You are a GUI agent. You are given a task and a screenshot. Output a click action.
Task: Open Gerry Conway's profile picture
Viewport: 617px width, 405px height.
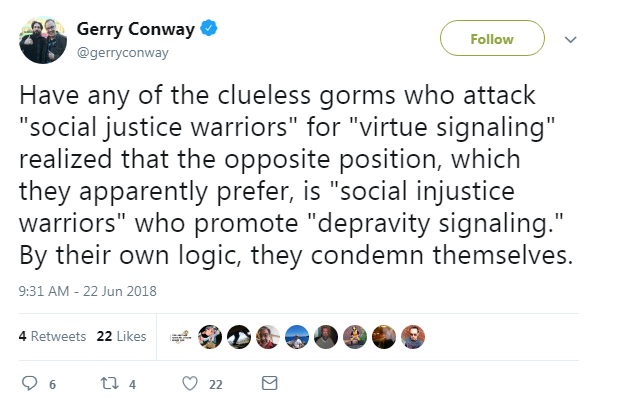tap(43, 40)
